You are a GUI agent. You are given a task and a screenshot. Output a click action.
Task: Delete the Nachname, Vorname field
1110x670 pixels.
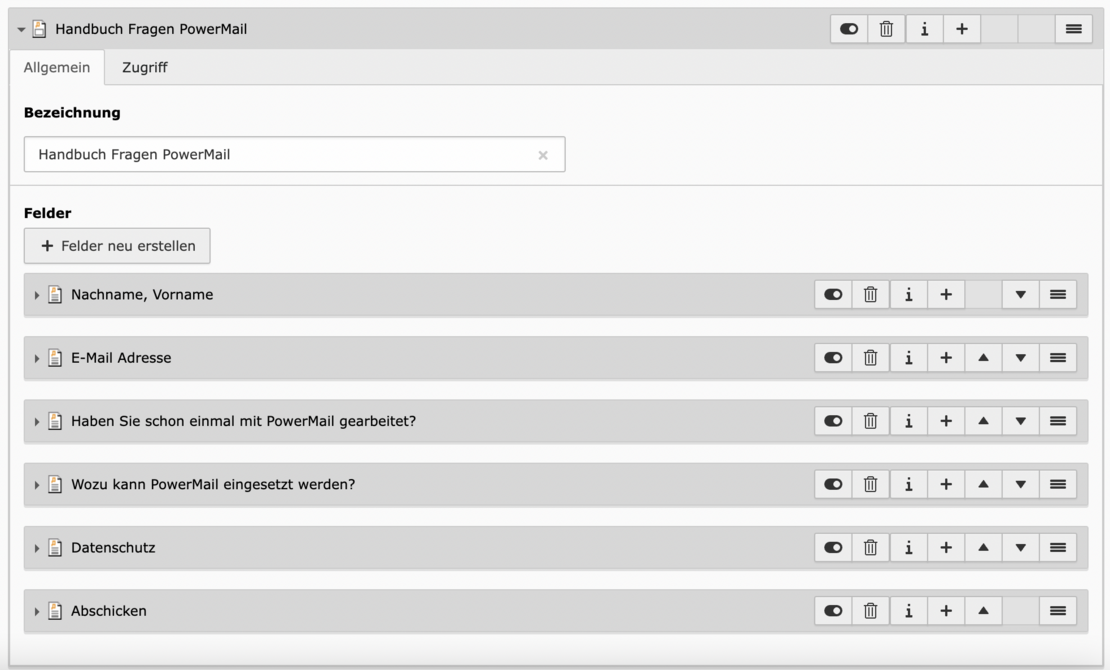click(871, 295)
